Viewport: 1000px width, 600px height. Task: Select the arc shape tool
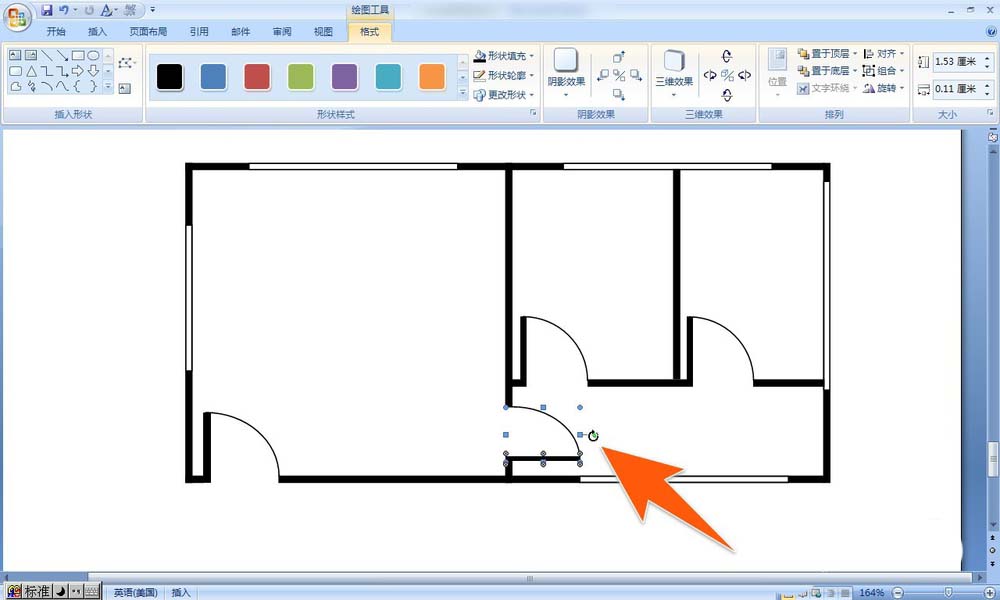(x=47, y=86)
